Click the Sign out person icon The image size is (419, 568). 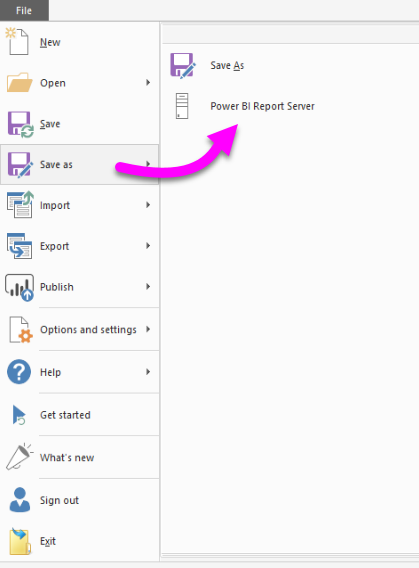click(x=20, y=500)
